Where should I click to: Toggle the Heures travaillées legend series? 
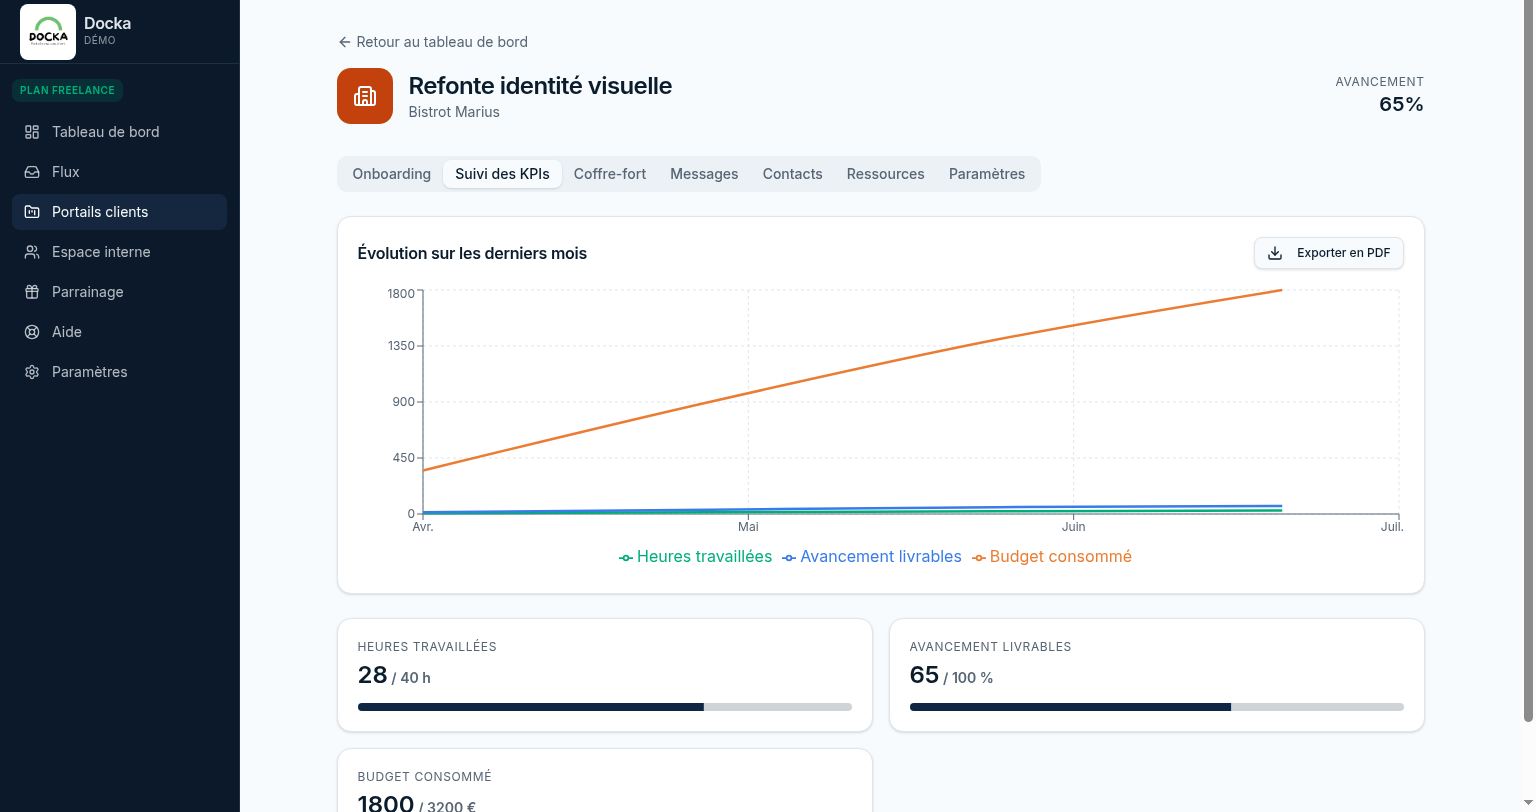click(696, 557)
